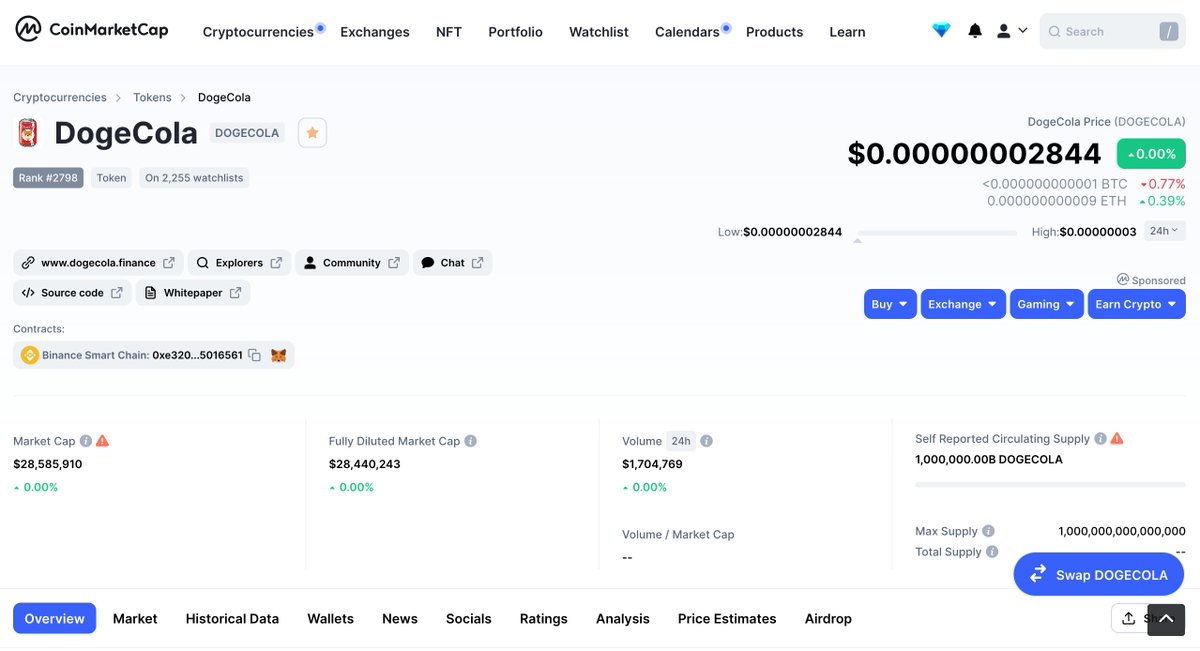Image resolution: width=1200 pixels, height=651 pixels.
Task: Click Fully Diluted Market Cap info icon
Action: coord(470,441)
